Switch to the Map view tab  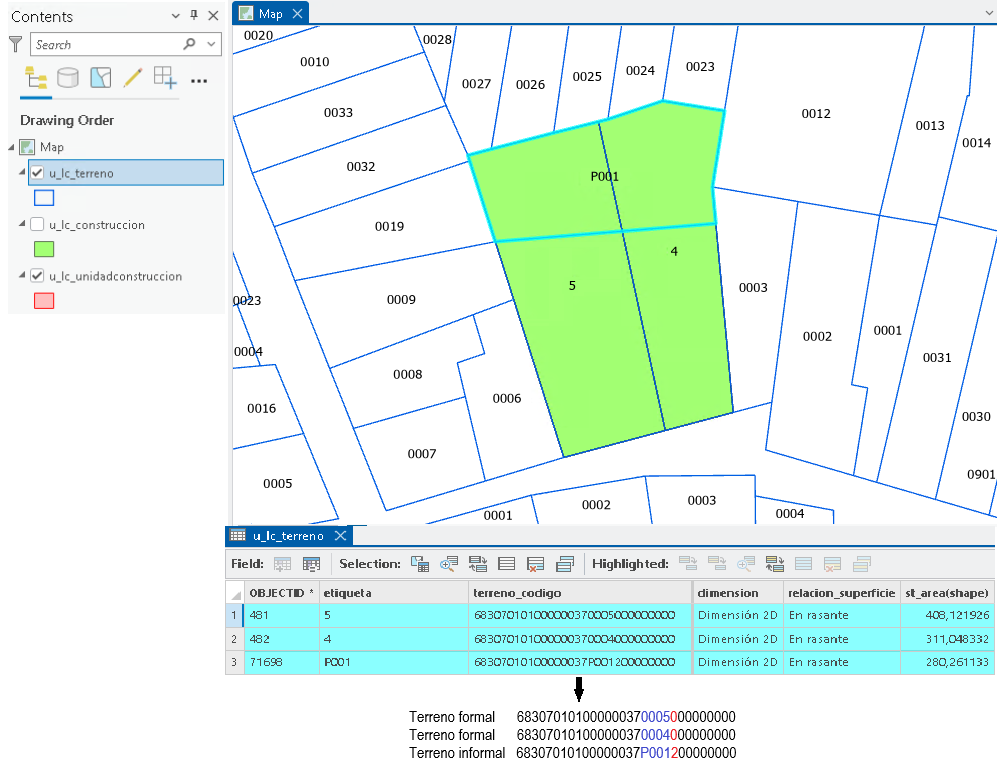[x=270, y=13]
